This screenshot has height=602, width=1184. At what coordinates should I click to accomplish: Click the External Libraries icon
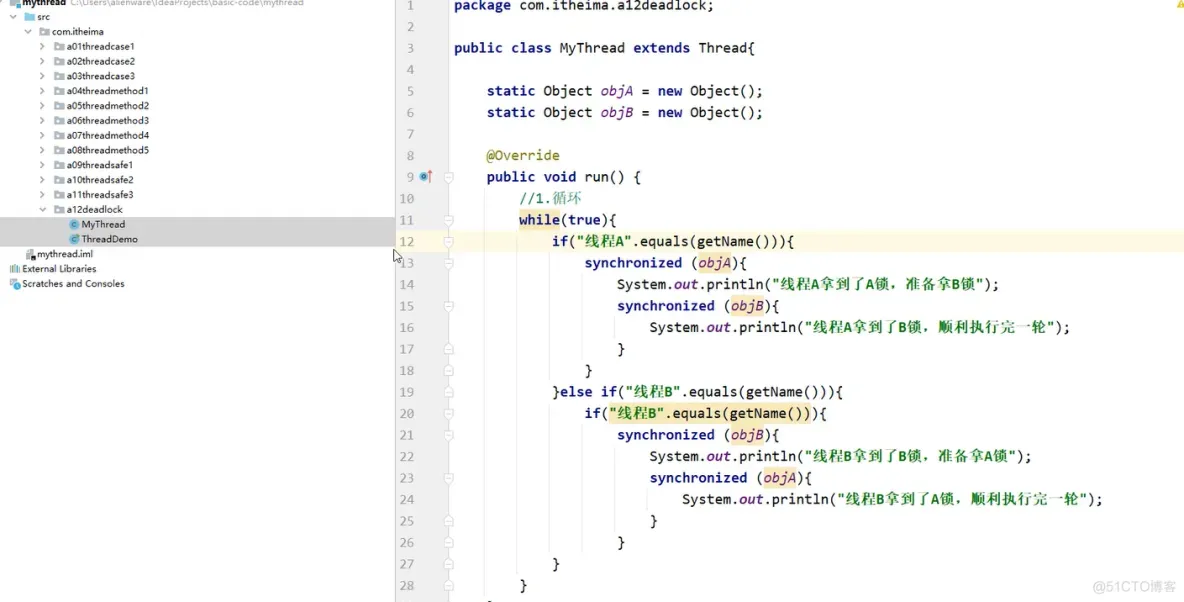14,269
